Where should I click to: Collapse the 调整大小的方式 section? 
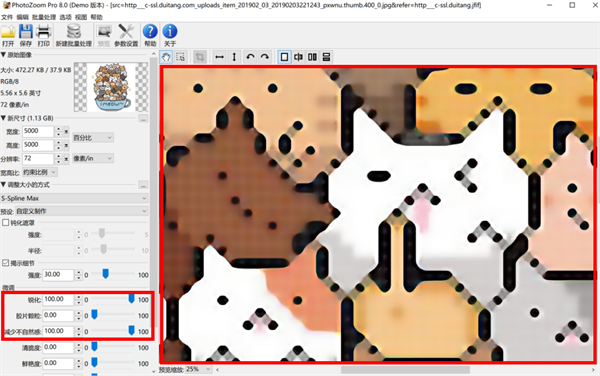coord(3,185)
